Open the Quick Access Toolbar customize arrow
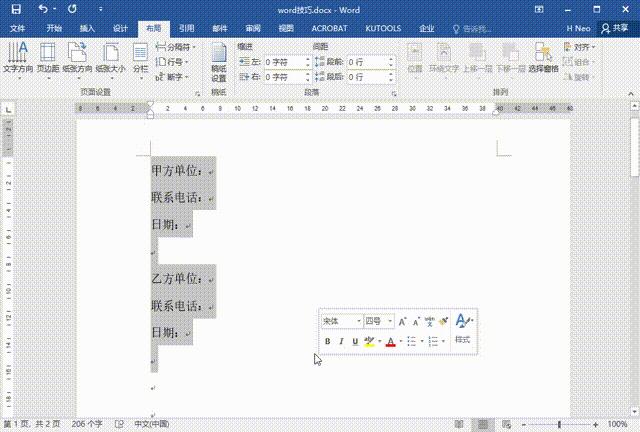The height and width of the screenshot is (432, 640). click(x=100, y=9)
